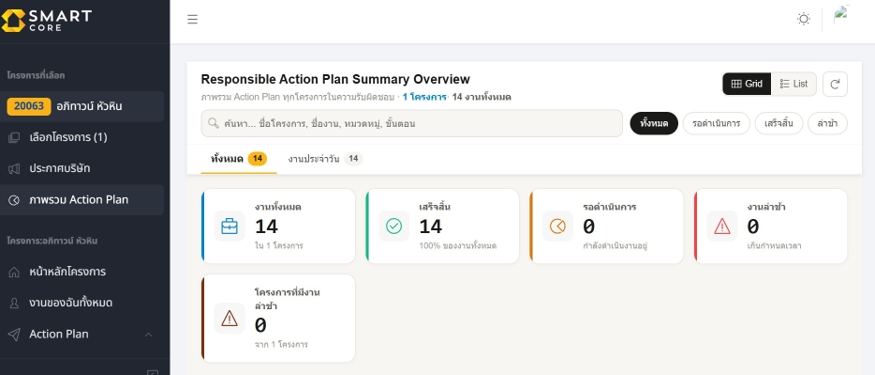Click warning icon on โครงการที่มีงานล่าช้า card
875x375 pixels.
click(x=229, y=318)
